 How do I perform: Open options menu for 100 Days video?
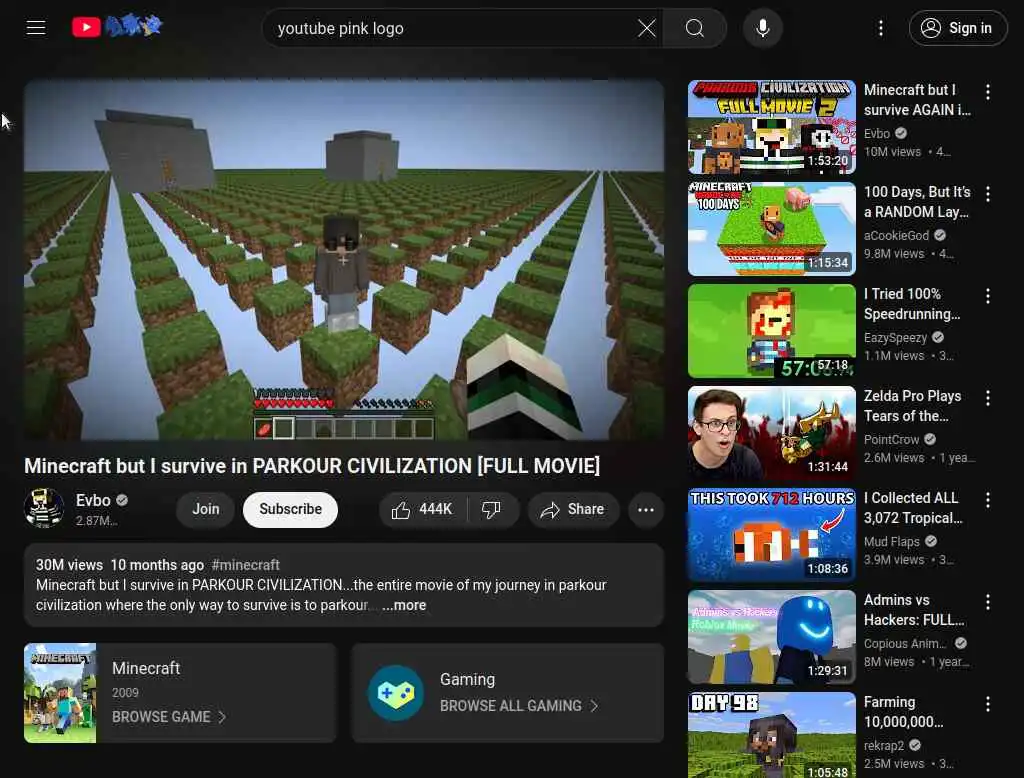point(987,194)
